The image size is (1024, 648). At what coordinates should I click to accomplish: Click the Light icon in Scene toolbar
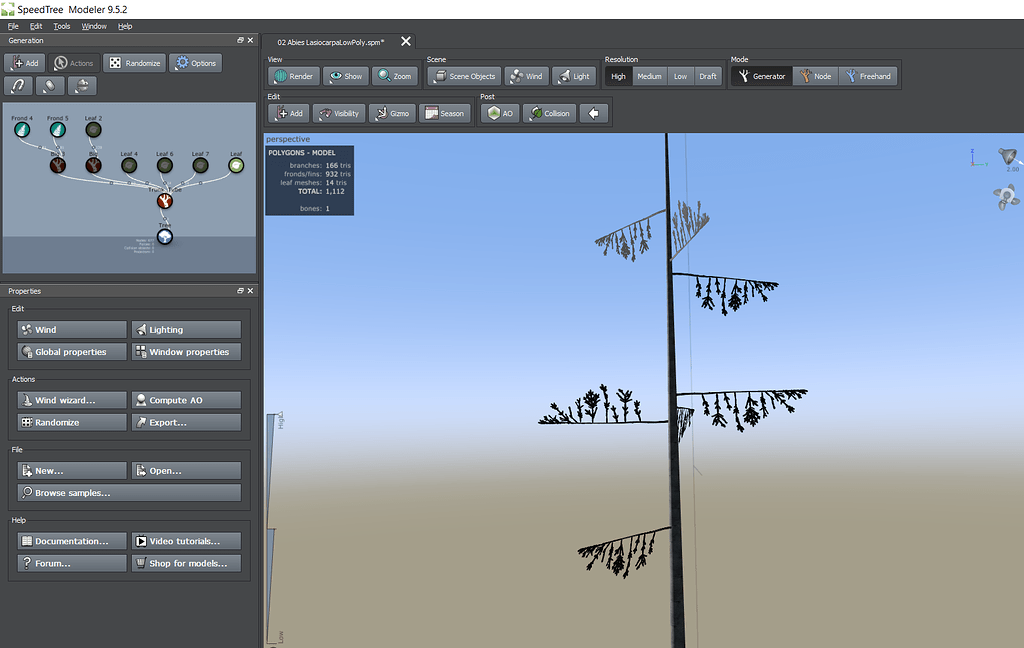click(573, 75)
